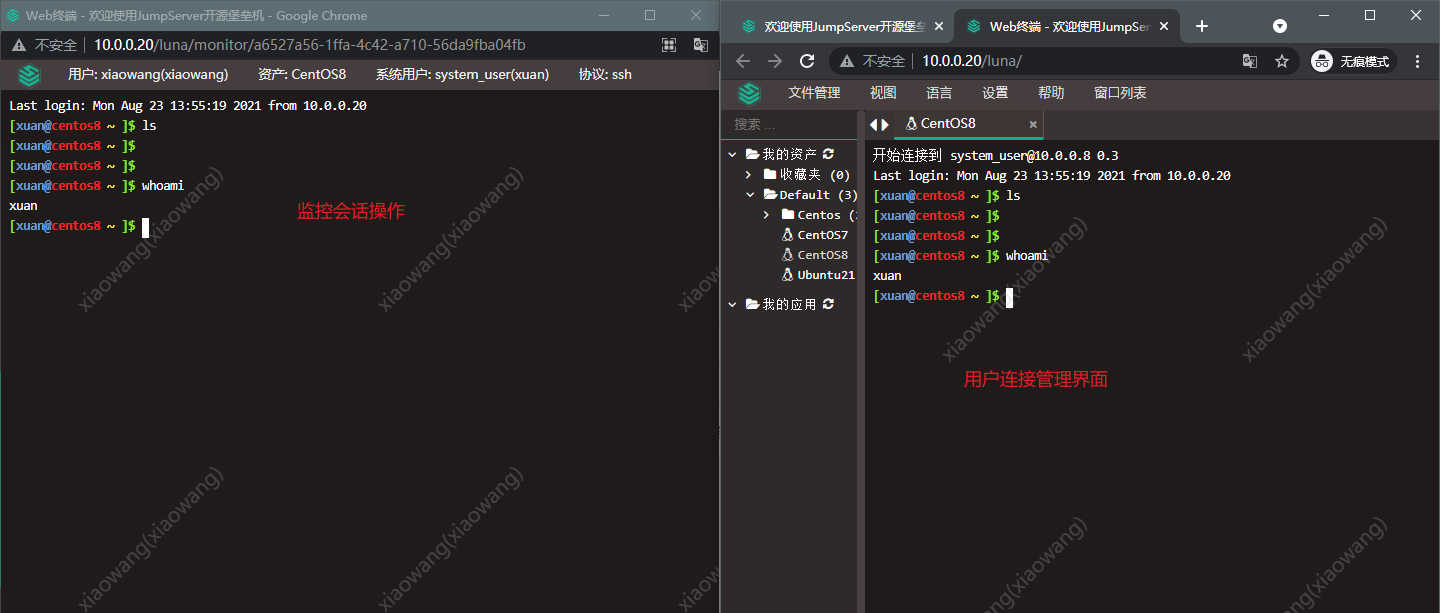Click the incognito mode (无痕模式) indicator

click(1354, 61)
